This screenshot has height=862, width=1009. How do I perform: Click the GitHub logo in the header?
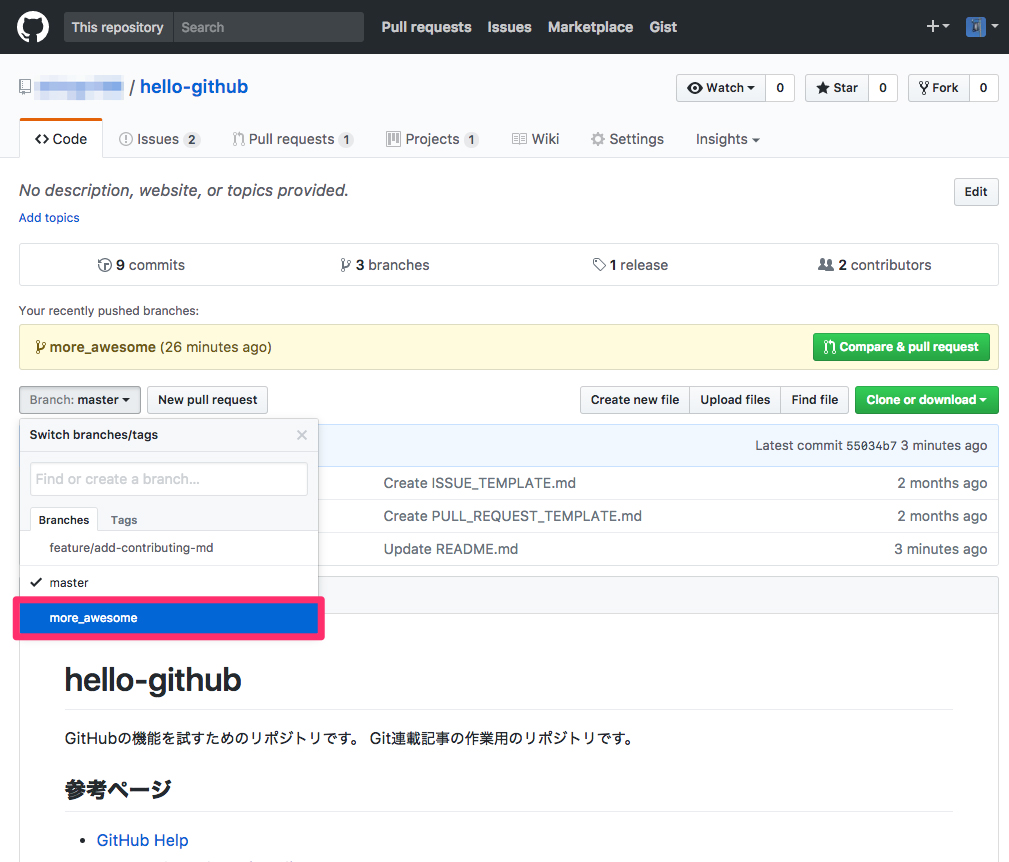[32, 26]
